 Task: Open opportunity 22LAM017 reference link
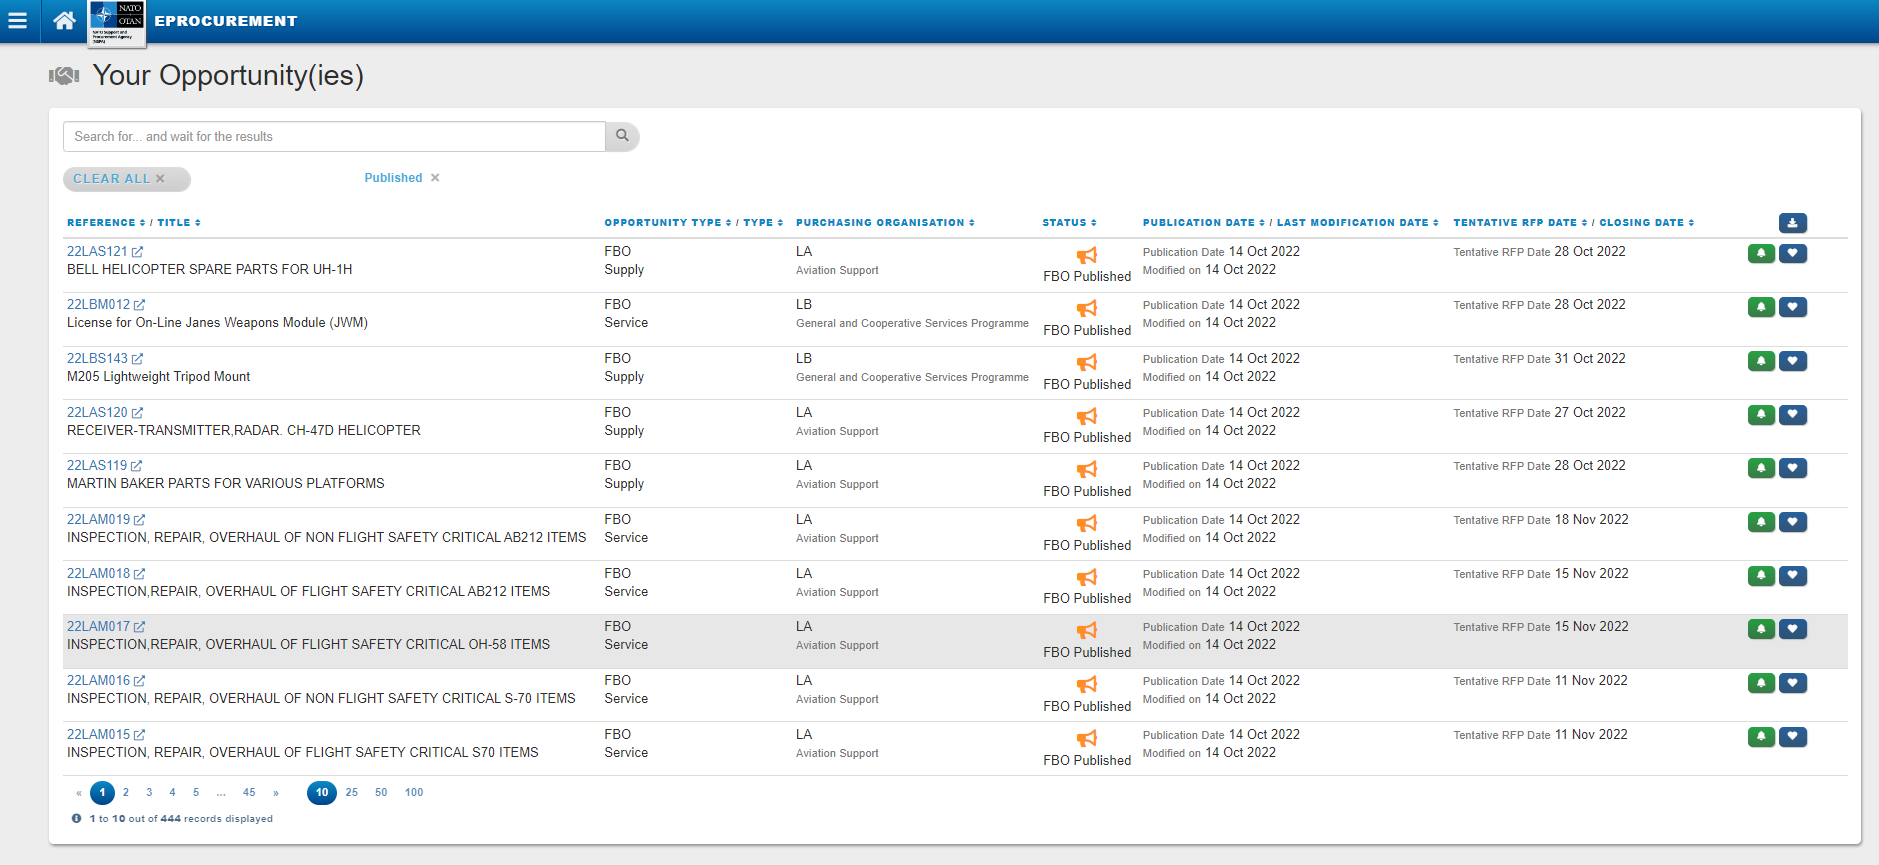tap(98, 627)
